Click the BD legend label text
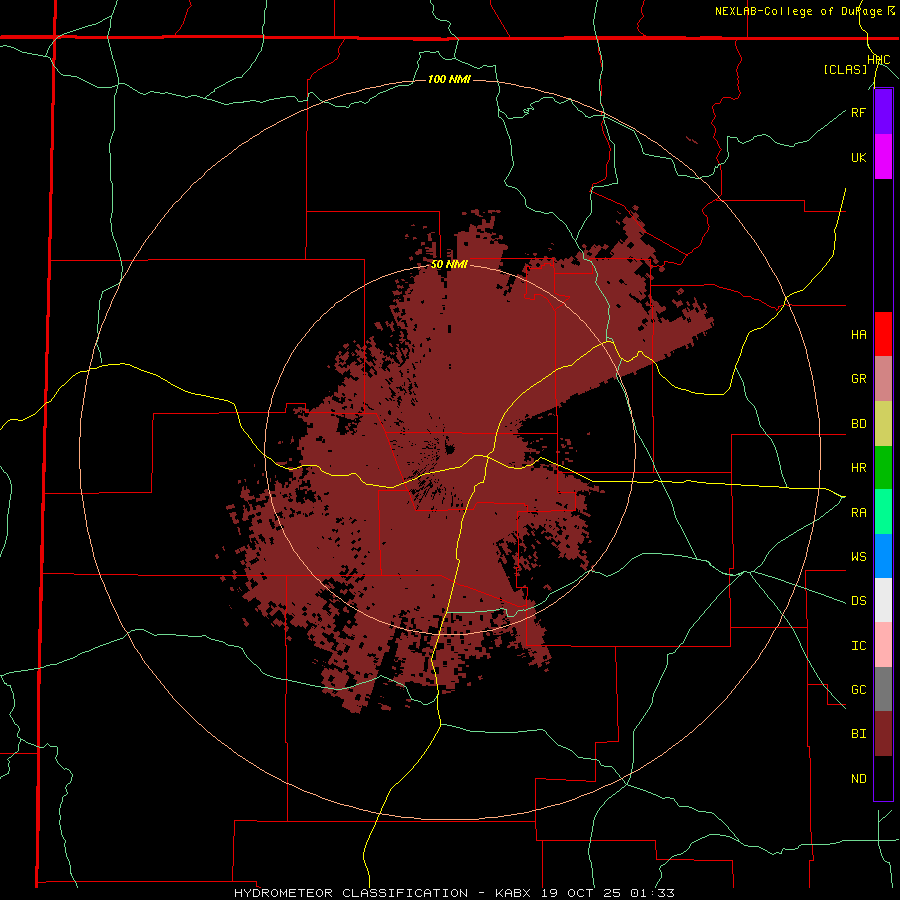 [x=858, y=424]
